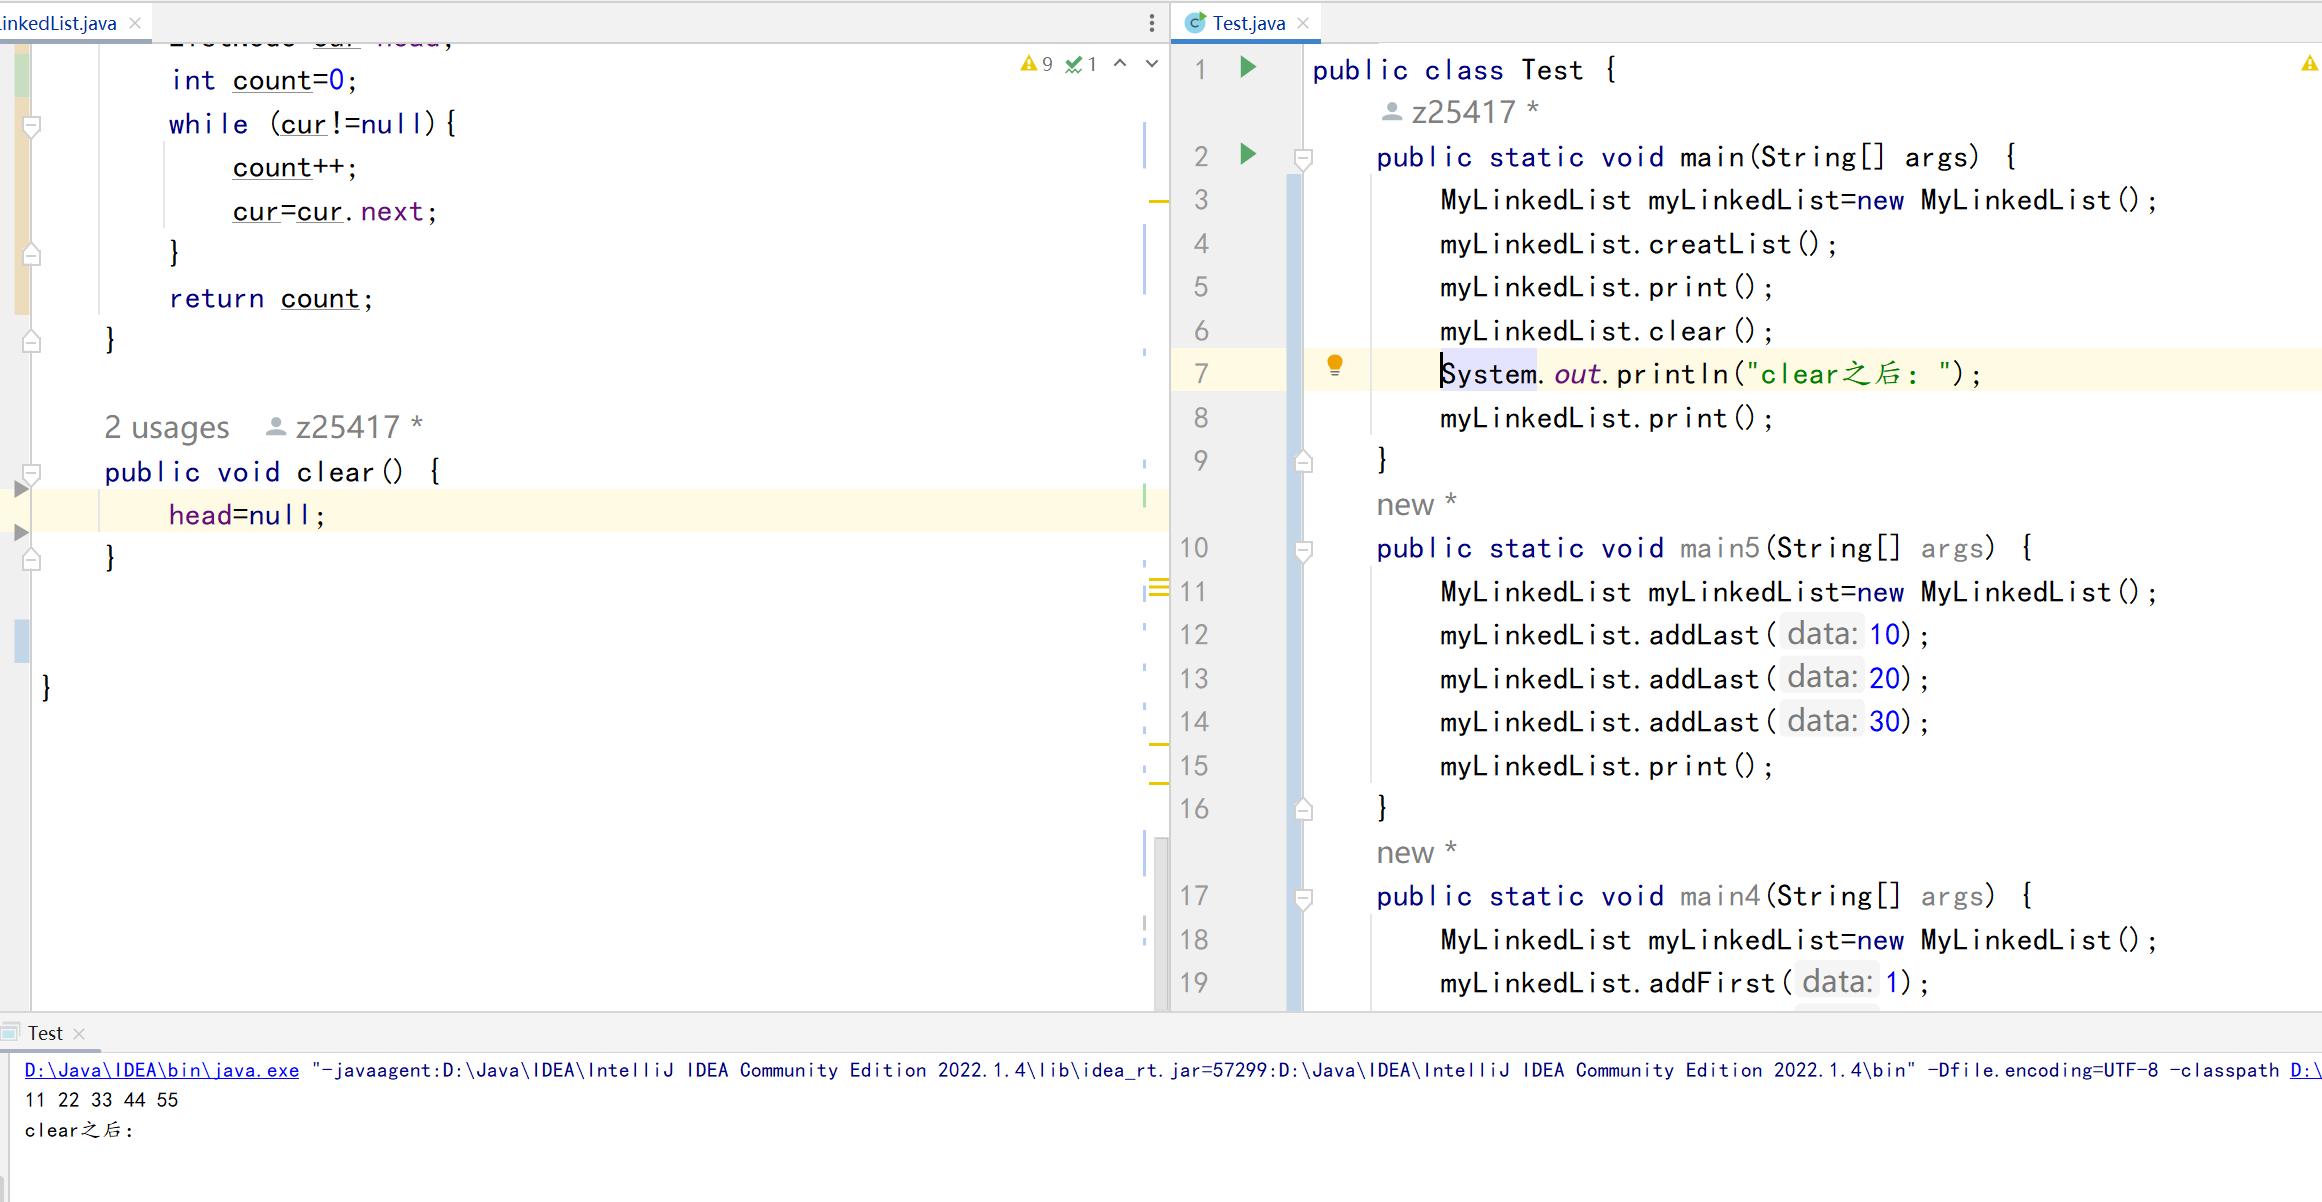Click line number 7 in the gutter

1201,374
